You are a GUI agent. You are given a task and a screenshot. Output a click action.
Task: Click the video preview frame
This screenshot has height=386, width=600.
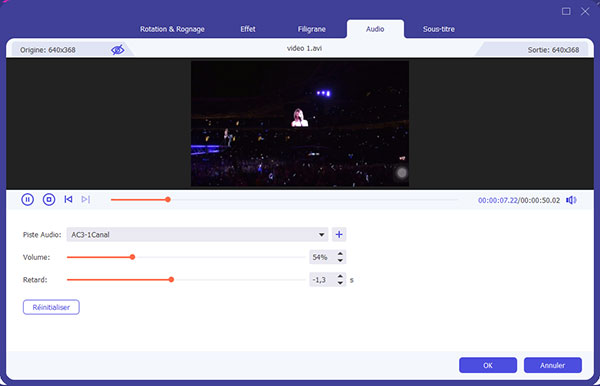point(300,124)
